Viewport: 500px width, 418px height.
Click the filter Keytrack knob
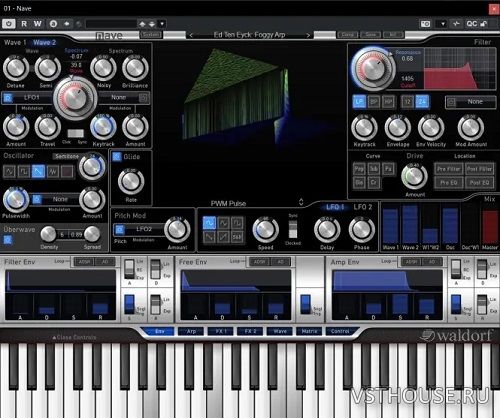[x=364, y=128]
